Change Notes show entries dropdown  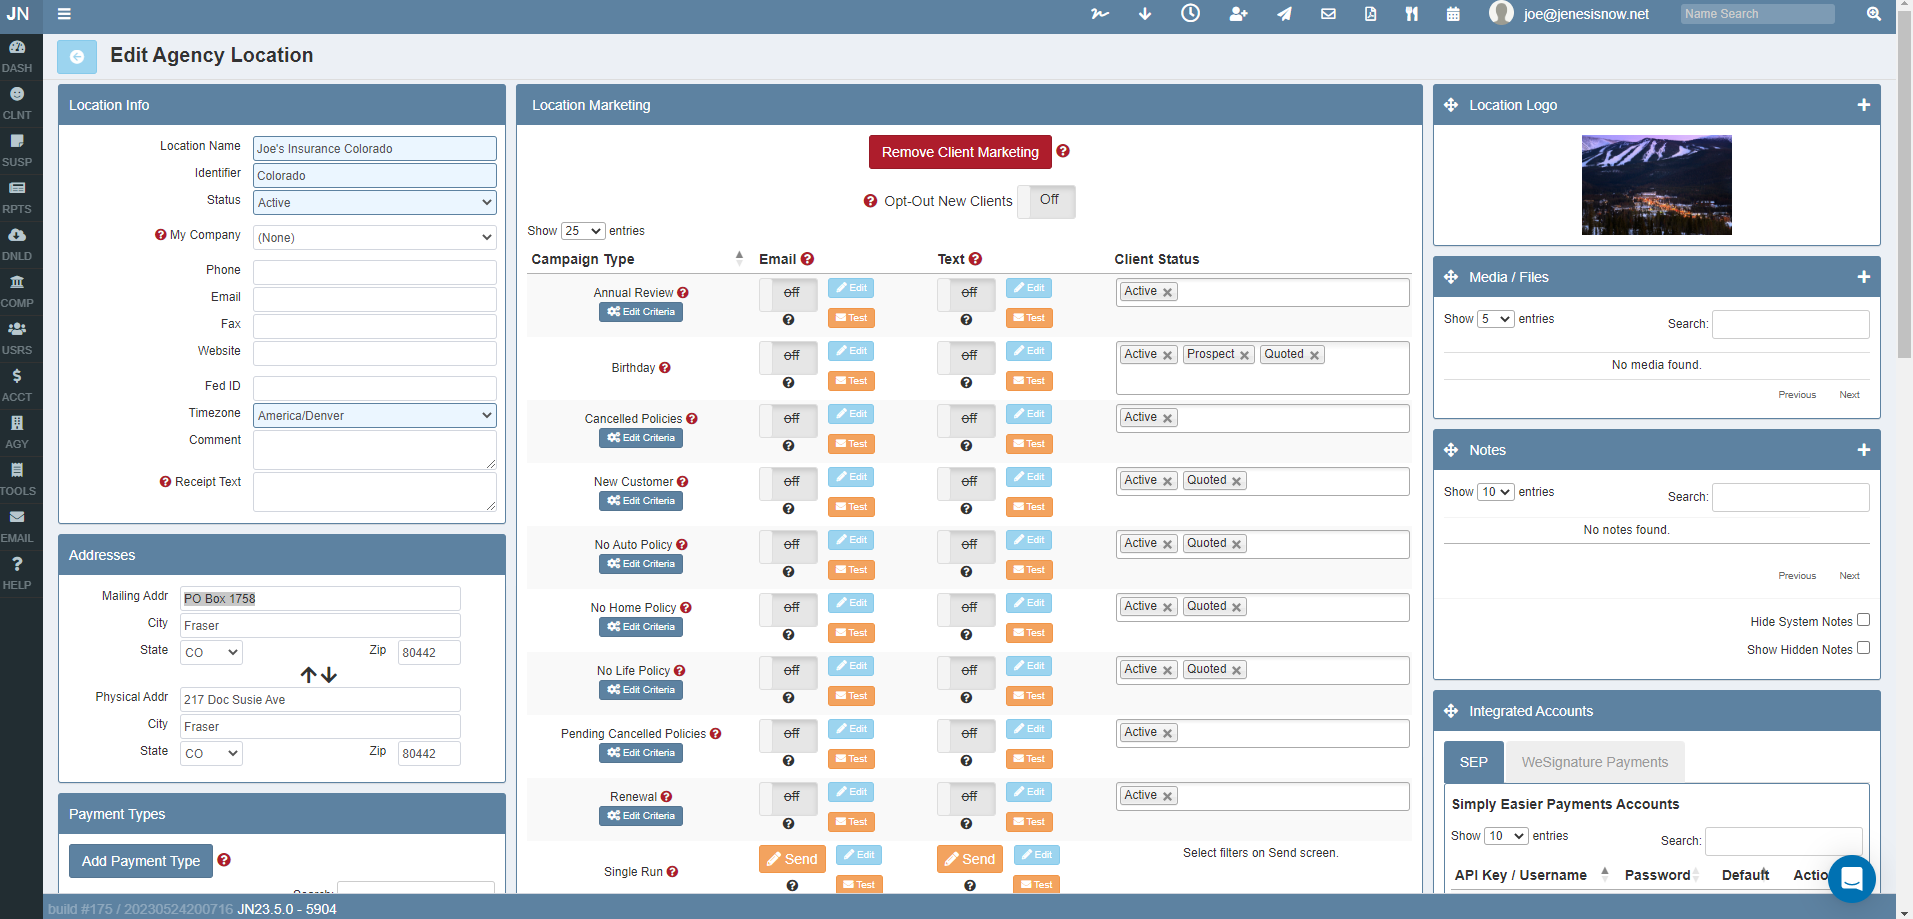coord(1496,492)
